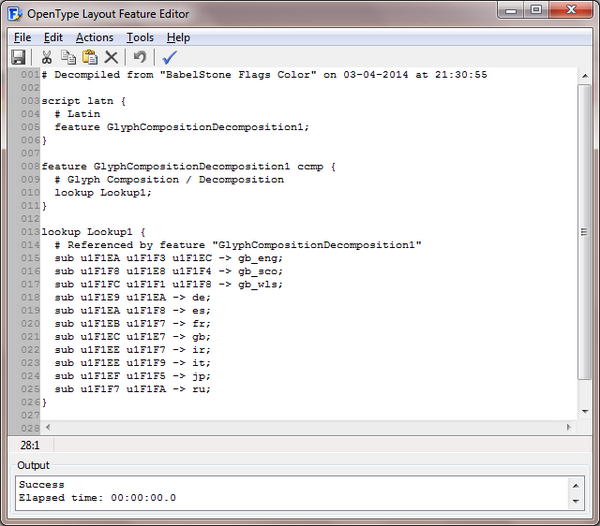Image resolution: width=600 pixels, height=526 pixels.
Task: Click the Save toolbar icon
Action: (x=18, y=57)
